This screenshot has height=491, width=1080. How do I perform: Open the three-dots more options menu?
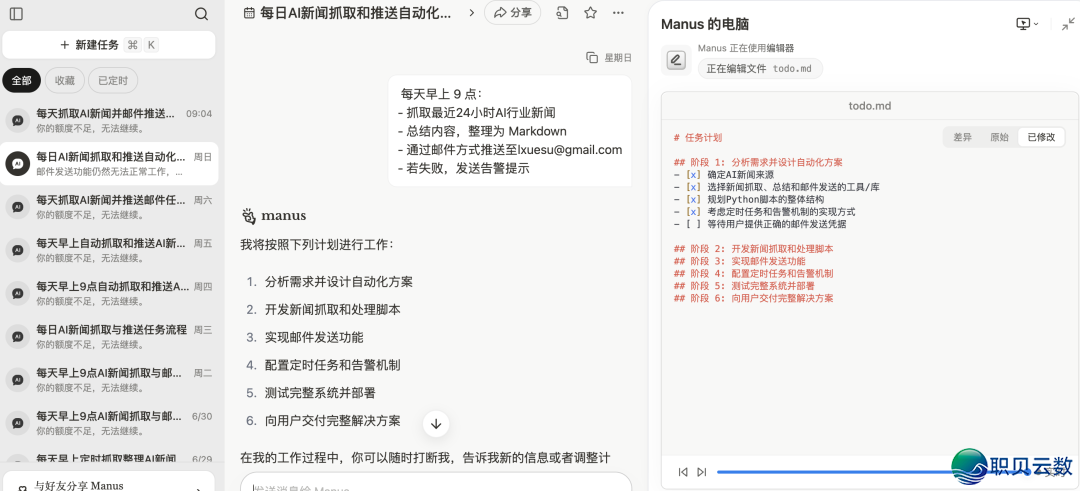pyautogui.click(x=618, y=13)
